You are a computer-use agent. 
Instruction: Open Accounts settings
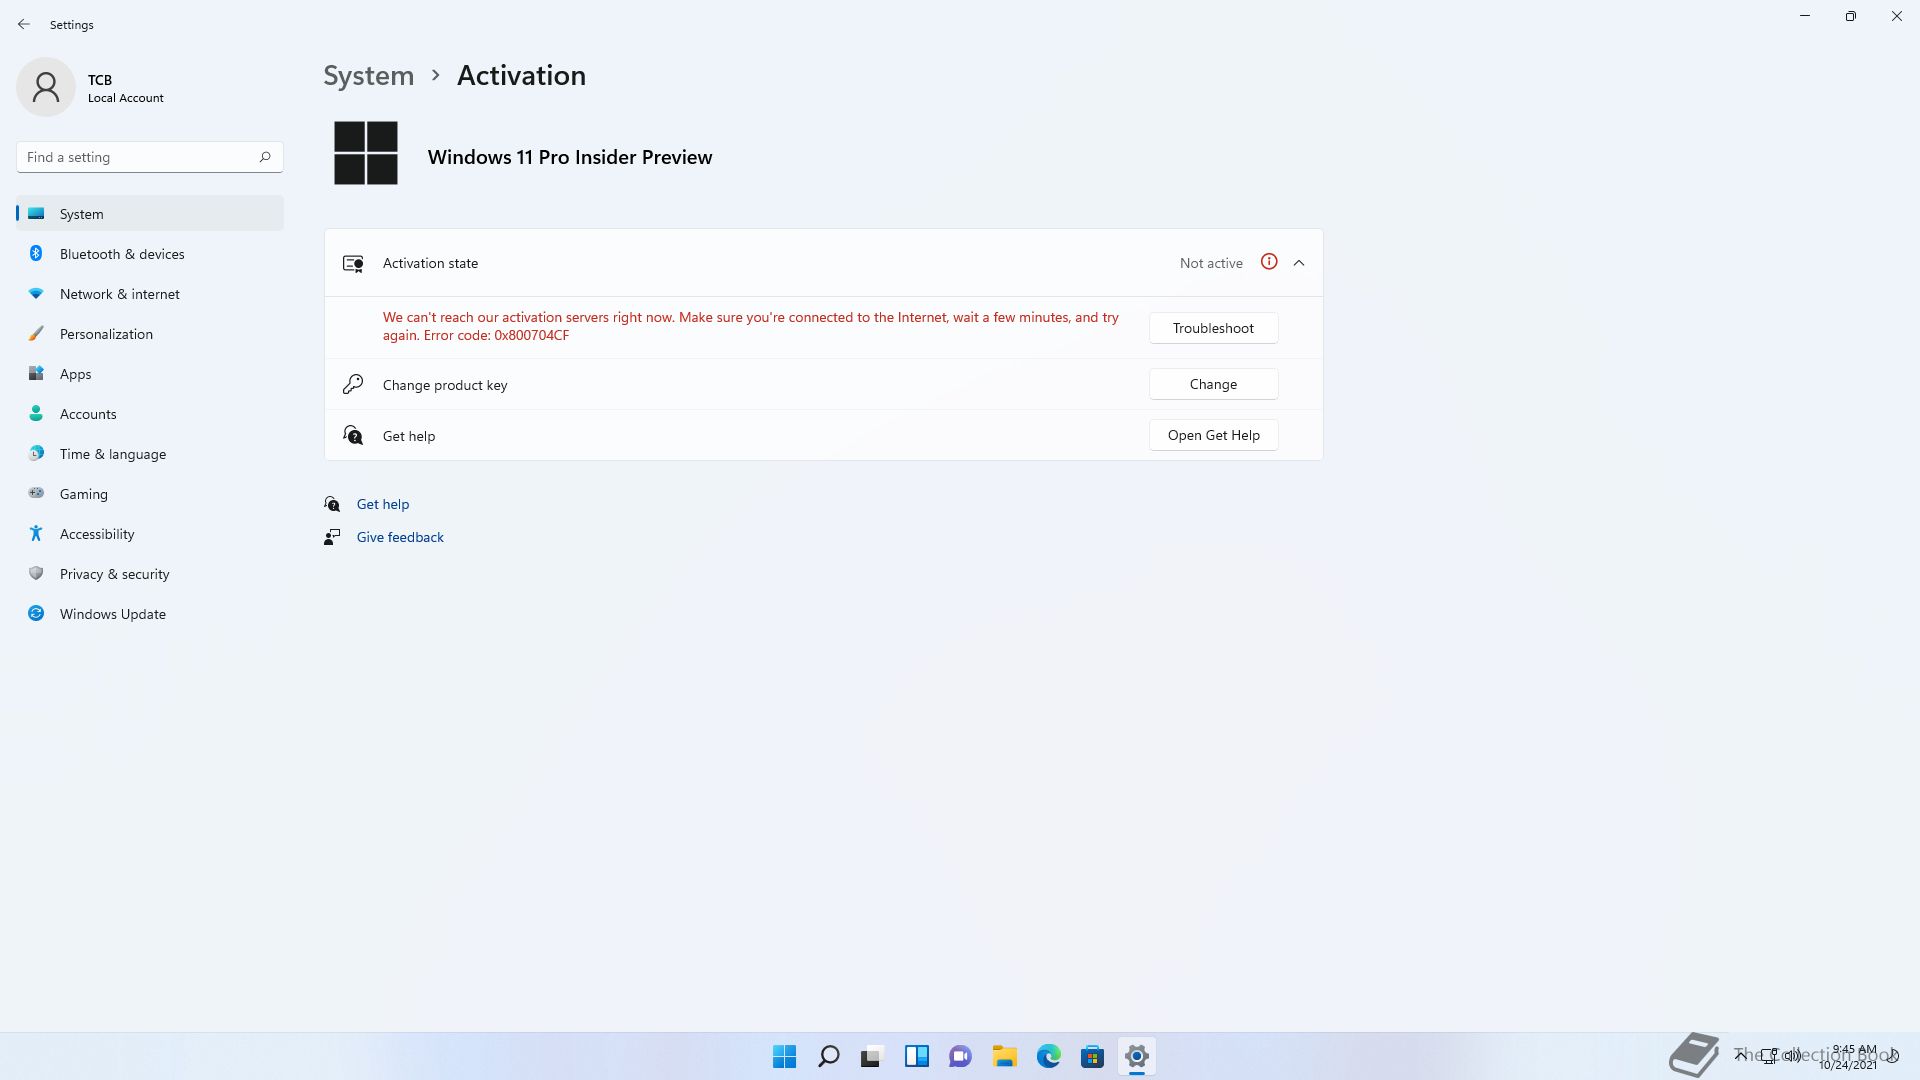coord(150,414)
